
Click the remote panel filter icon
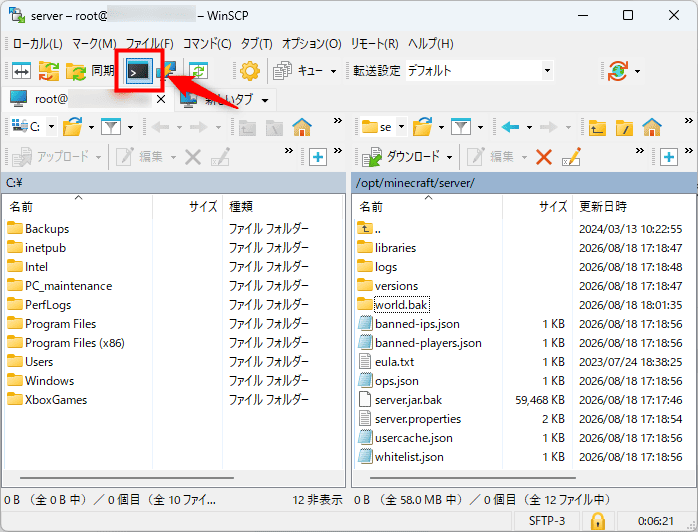pyautogui.click(x=461, y=127)
